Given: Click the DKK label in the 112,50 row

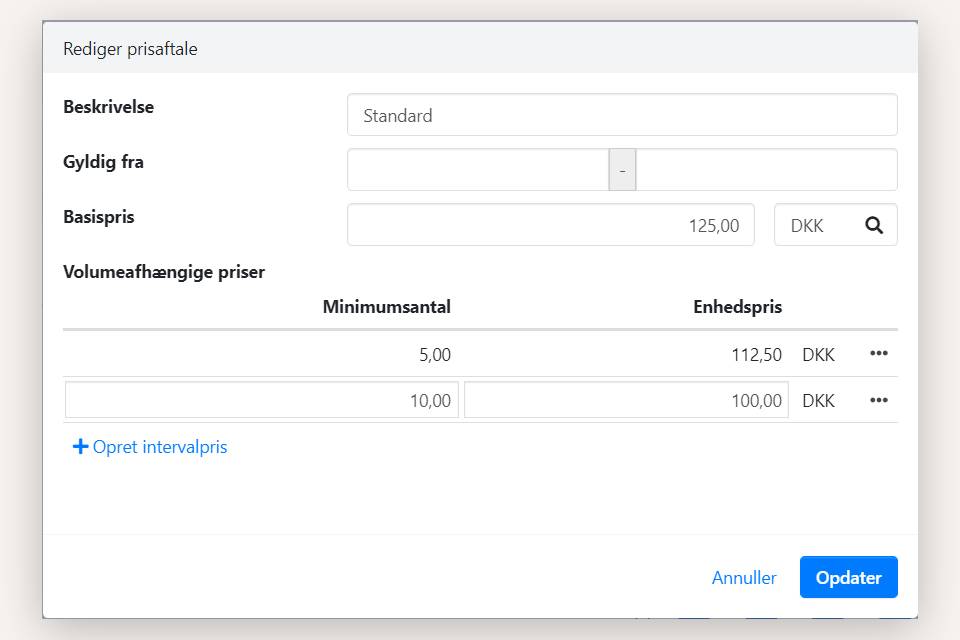Looking at the screenshot, I should pos(818,354).
